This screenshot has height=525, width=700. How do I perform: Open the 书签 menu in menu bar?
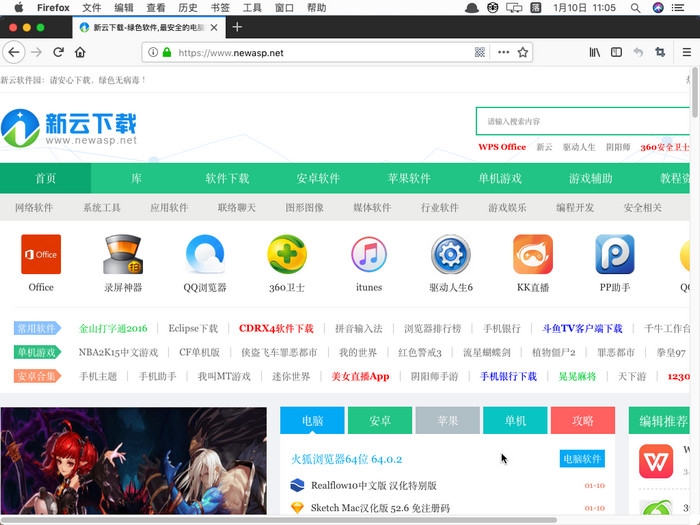click(x=220, y=8)
